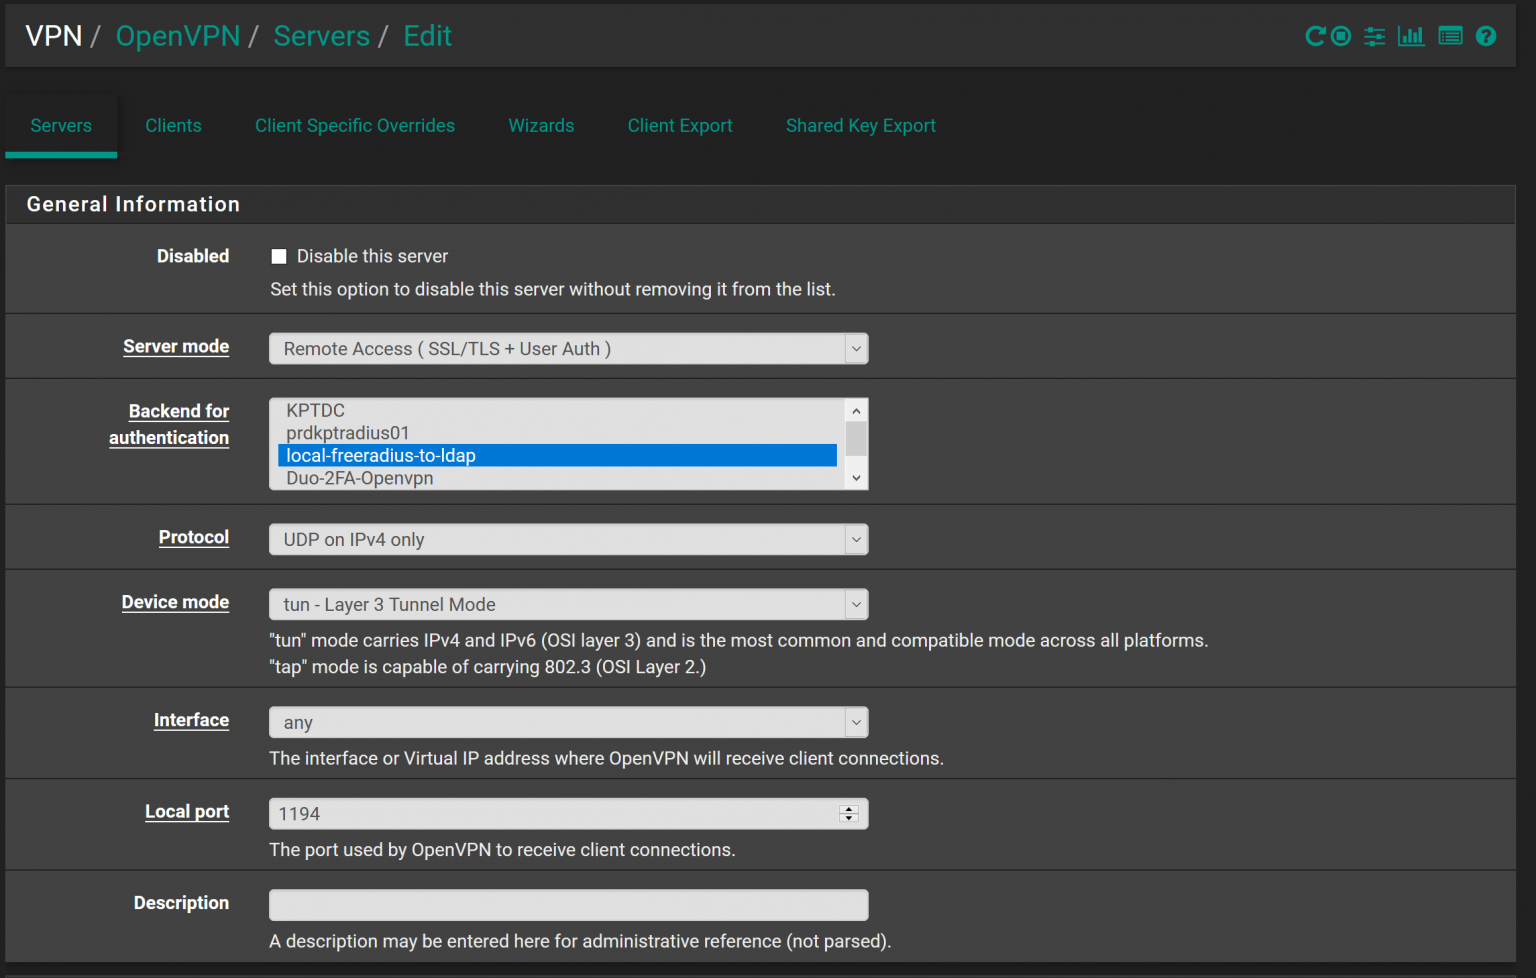Open the OpenVPN breadcrumb link
This screenshot has height=978, width=1536.
[x=178, y=35]
